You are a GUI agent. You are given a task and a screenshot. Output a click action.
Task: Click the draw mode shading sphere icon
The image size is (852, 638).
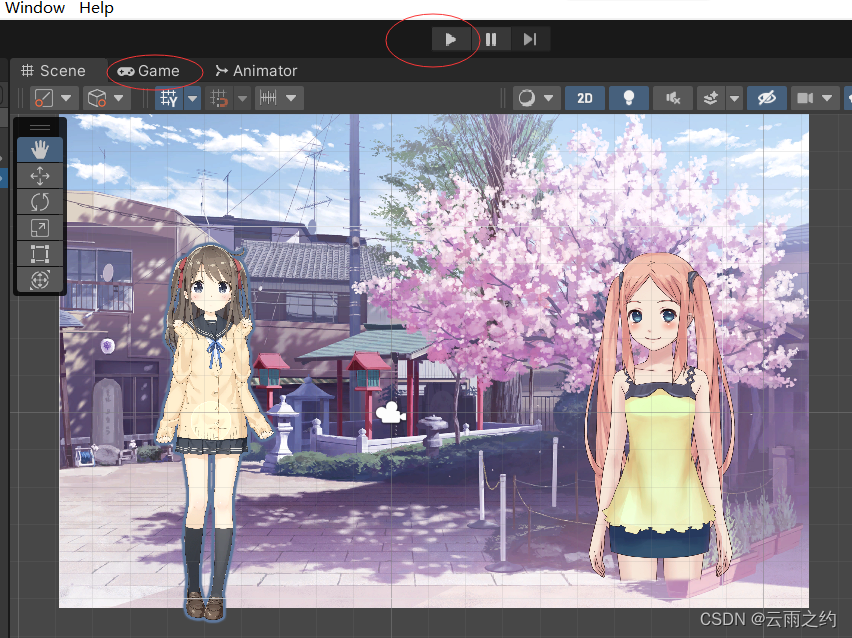[x=527, y=98]
